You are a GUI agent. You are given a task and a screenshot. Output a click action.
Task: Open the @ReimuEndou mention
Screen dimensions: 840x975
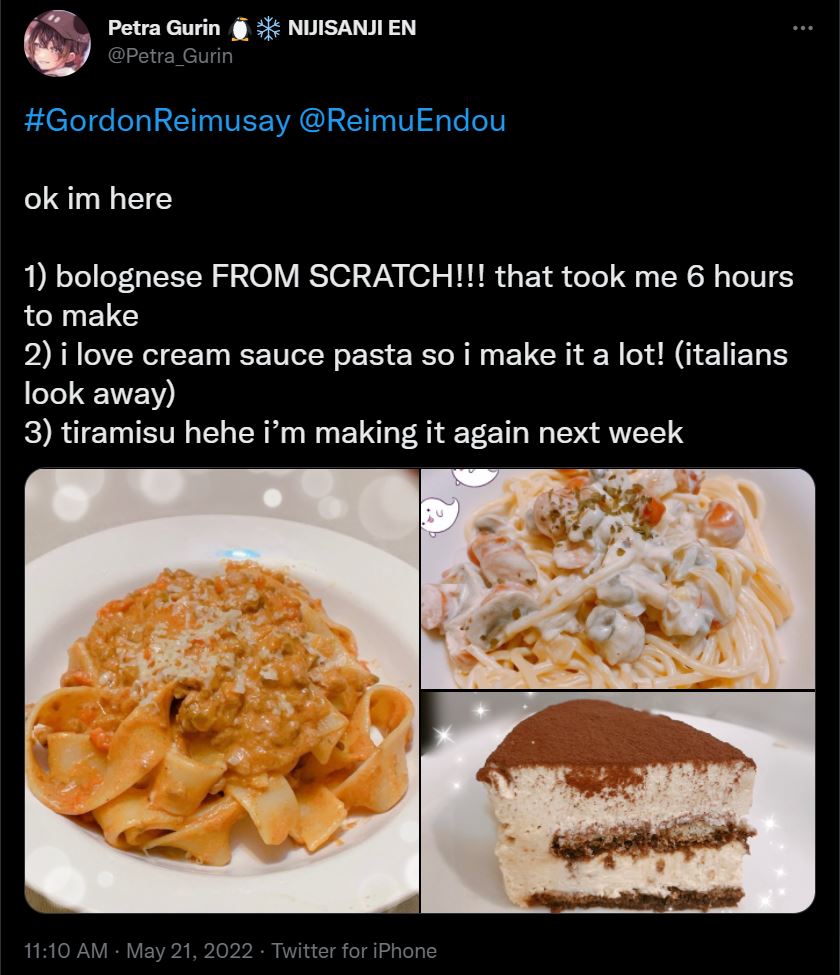402,120
